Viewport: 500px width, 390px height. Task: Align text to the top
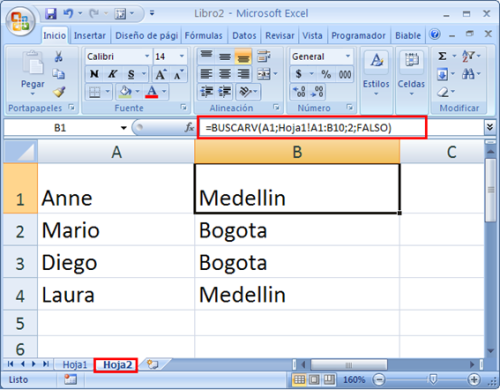coord(206,57)
